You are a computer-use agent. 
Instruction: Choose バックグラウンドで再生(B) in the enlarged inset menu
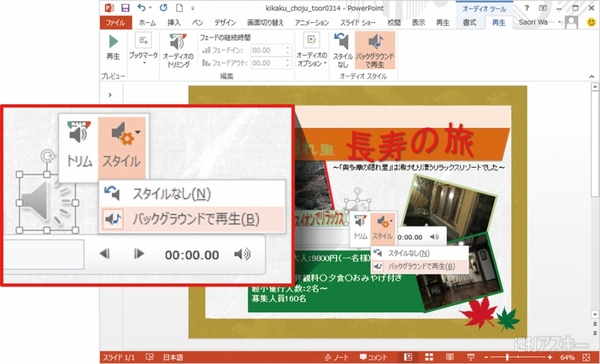192,219
